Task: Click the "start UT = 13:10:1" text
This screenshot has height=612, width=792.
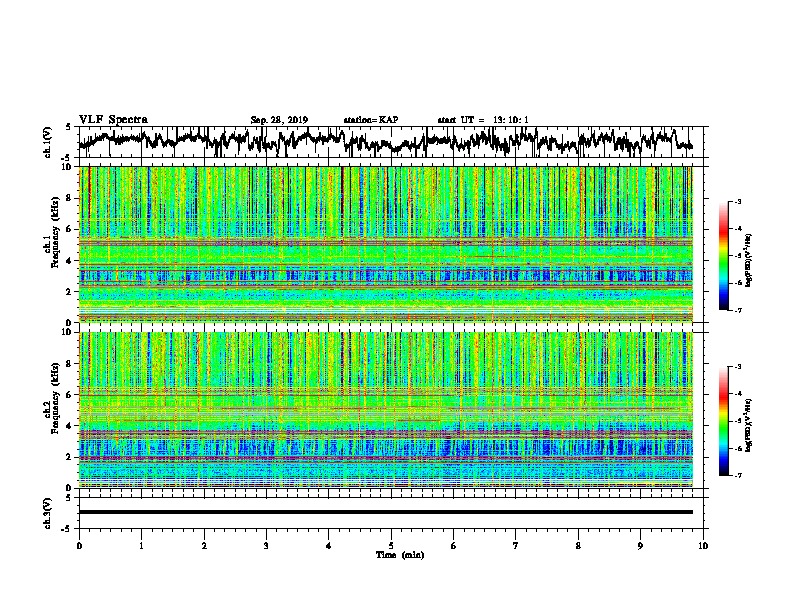Action: (x=483, y=120)
